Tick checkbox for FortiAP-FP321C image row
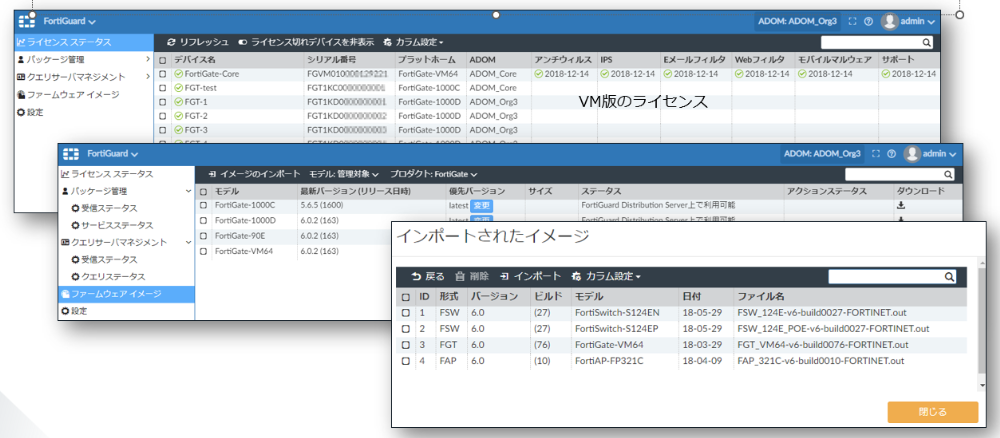This screenshot has height=438, width=1000. tap(406, 361)
